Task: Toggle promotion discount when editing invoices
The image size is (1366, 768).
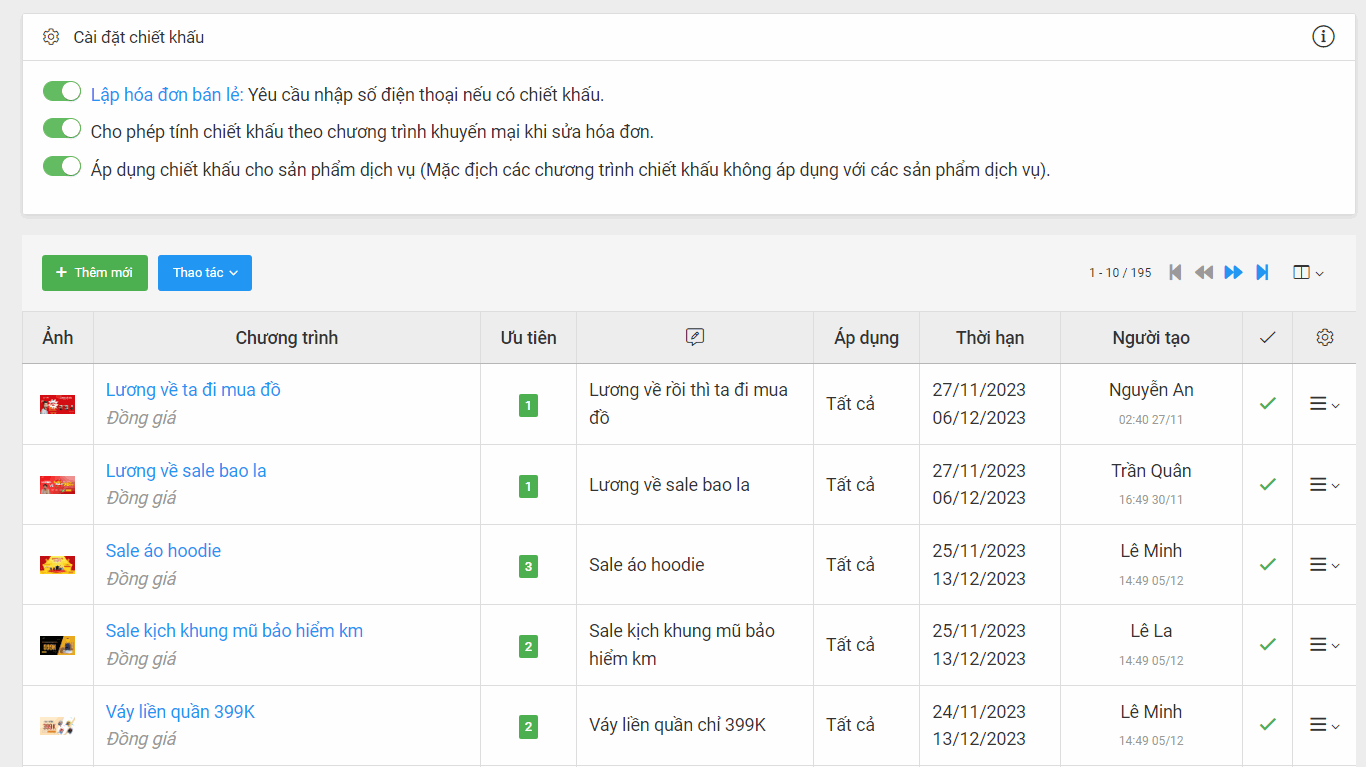Action: 62,129
